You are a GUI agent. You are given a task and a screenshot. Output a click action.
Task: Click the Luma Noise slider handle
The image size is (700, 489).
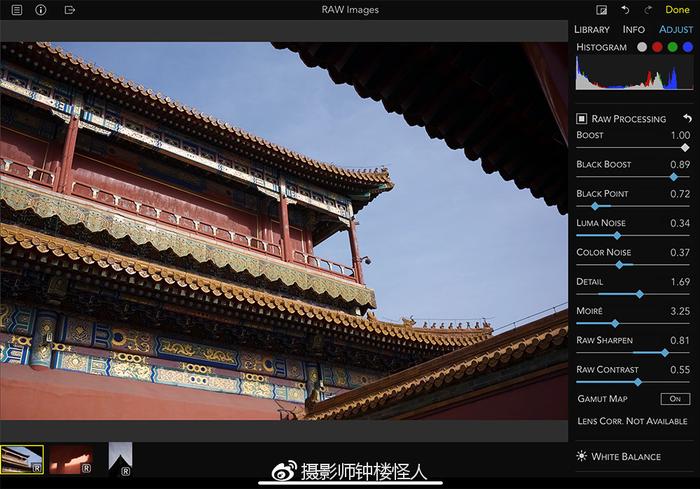617,236
